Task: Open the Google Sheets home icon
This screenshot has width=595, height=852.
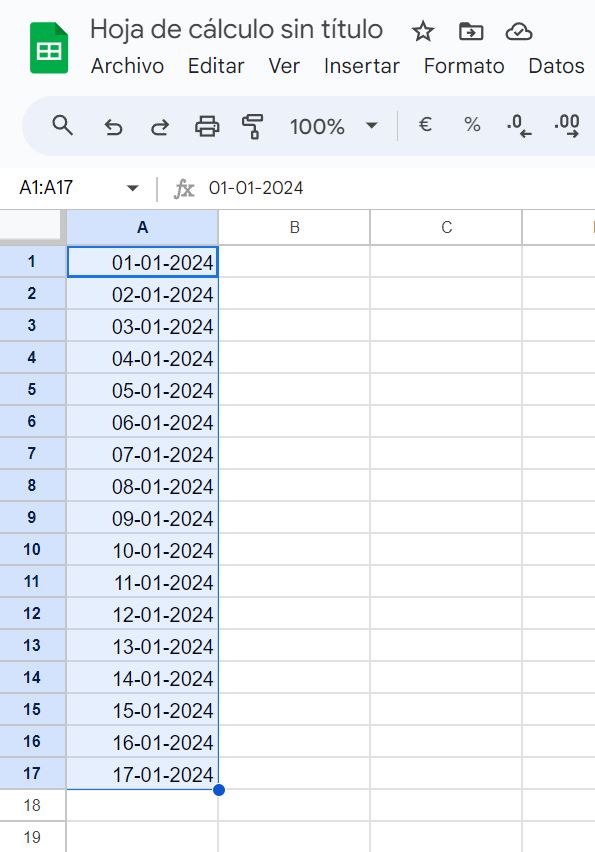Action: pyautogui.click(x=49, y=48)
